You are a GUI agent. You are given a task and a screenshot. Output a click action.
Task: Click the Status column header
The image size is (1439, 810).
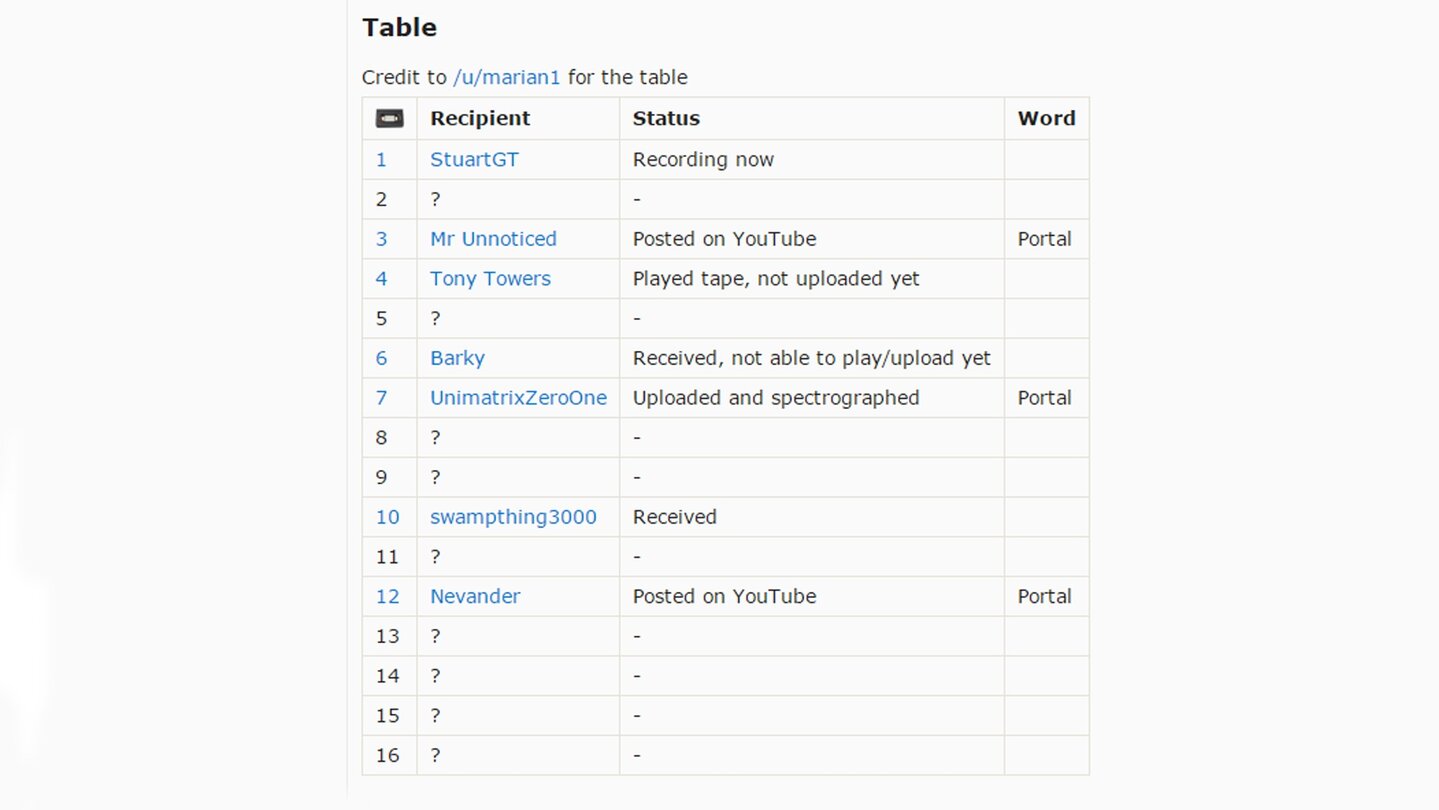coord(666,118)
